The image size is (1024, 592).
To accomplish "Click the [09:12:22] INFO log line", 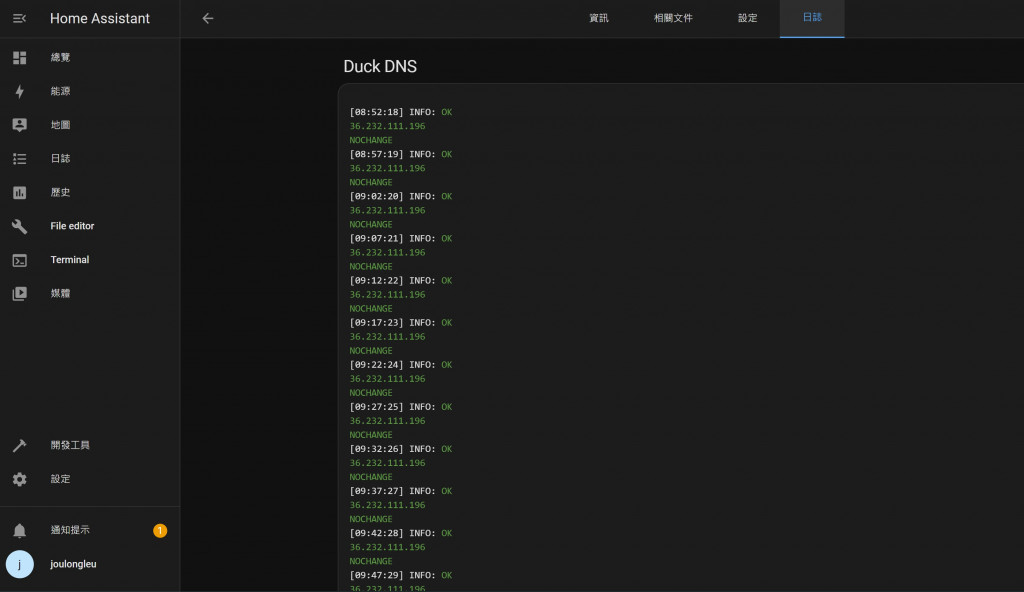I will [x=400, y=281].
